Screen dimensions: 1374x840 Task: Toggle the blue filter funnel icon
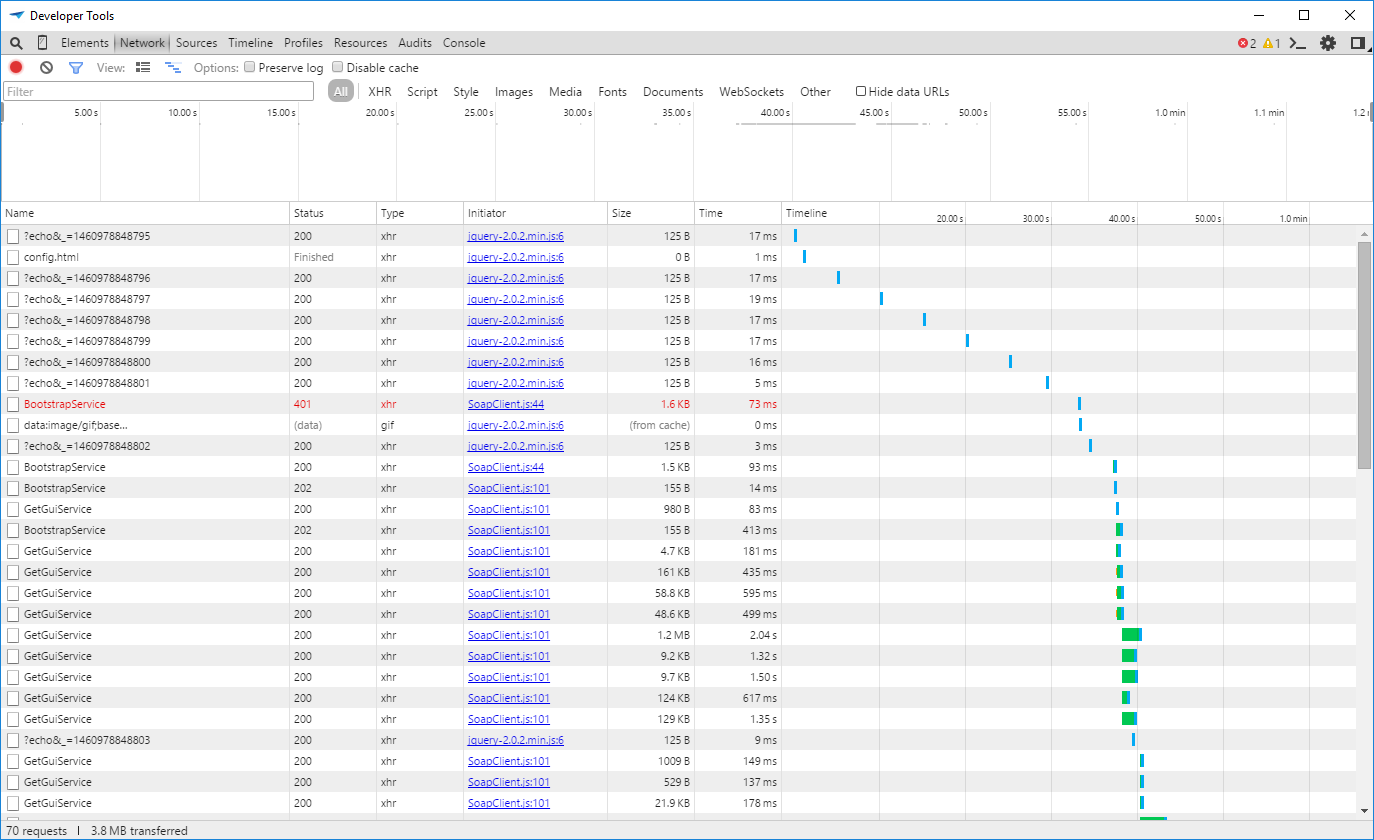[75, 67]
